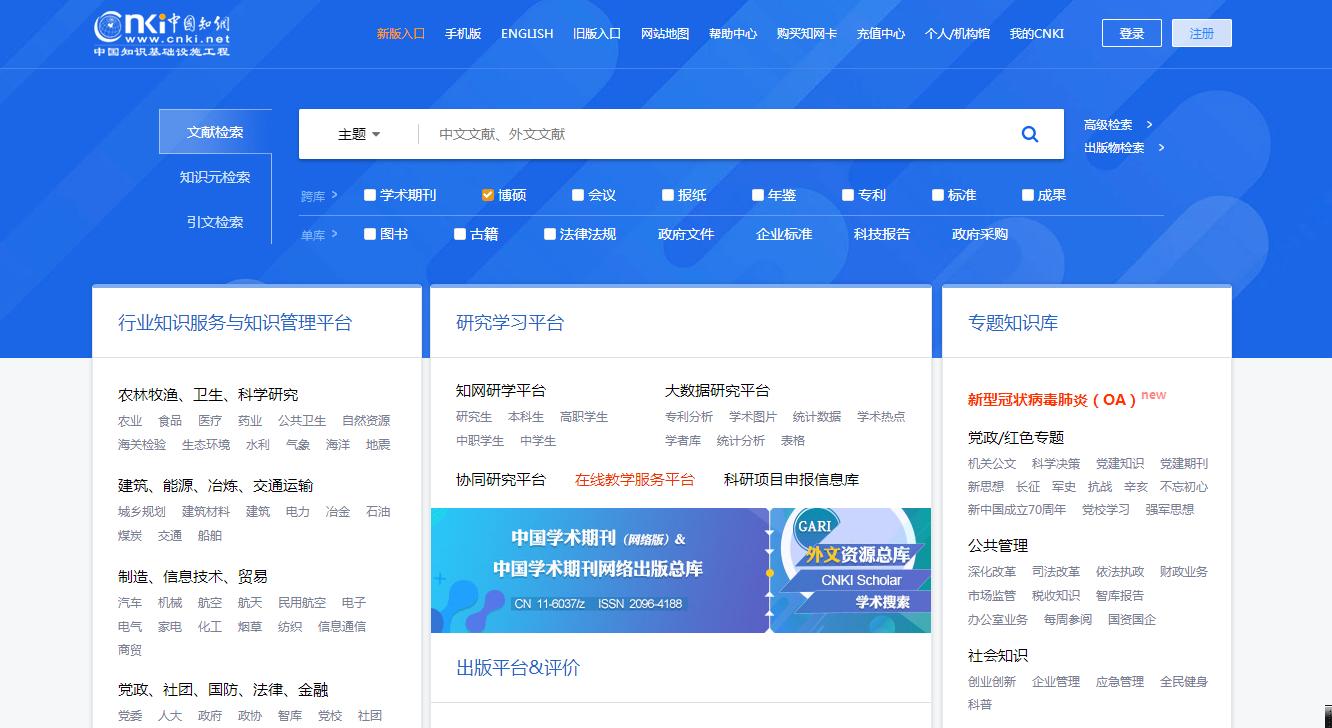1332x728 pixels.
Task: Open the 公共卫生 industry link
Action: pos(302,421)
